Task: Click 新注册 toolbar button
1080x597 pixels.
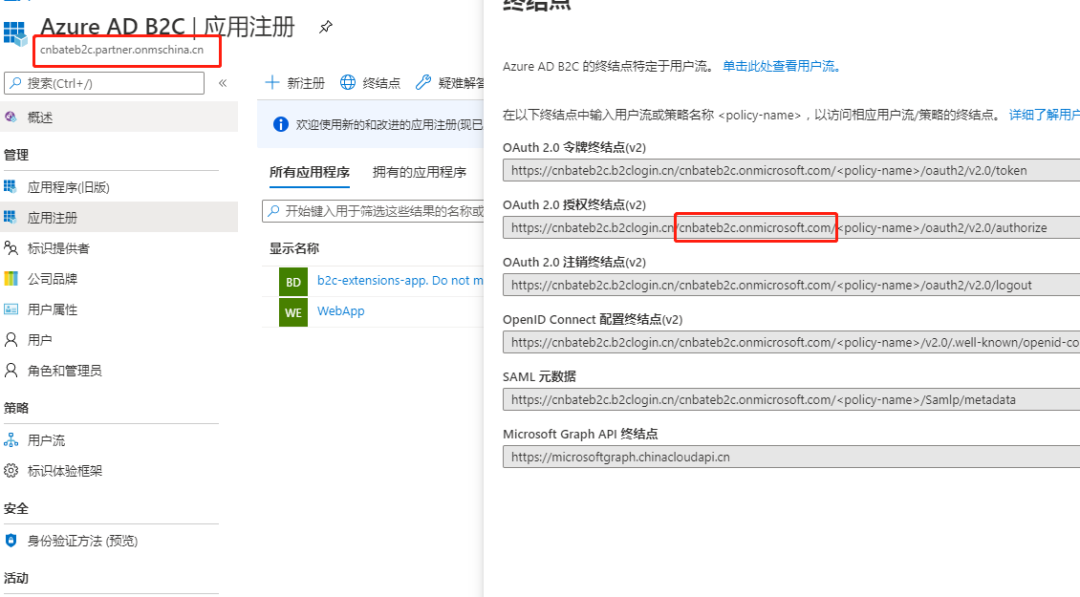Action: (295, 83)
